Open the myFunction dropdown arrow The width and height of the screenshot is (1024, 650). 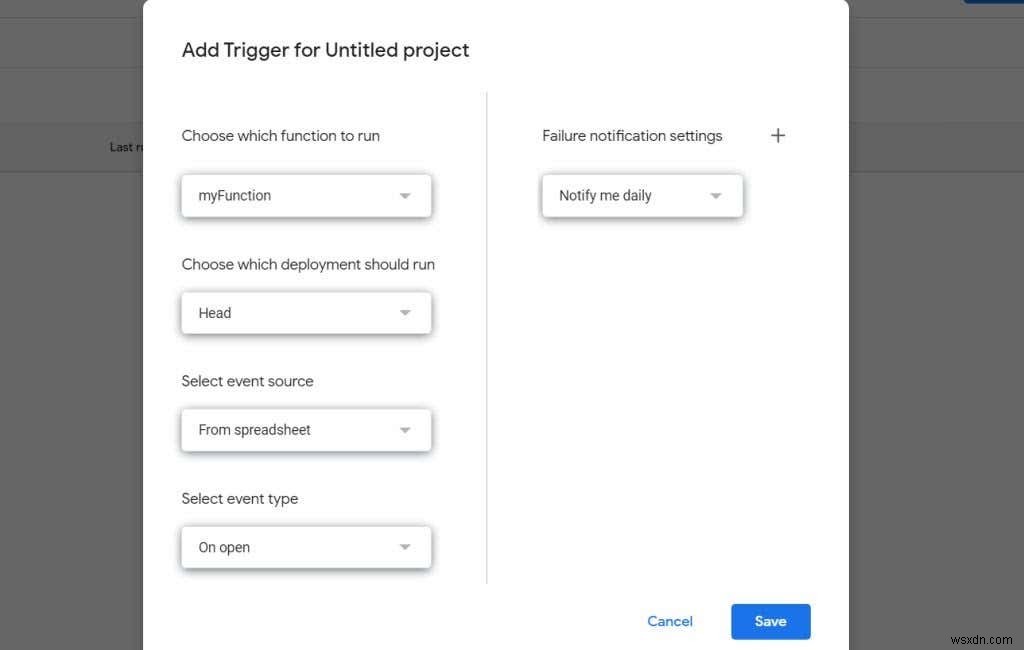405,196
